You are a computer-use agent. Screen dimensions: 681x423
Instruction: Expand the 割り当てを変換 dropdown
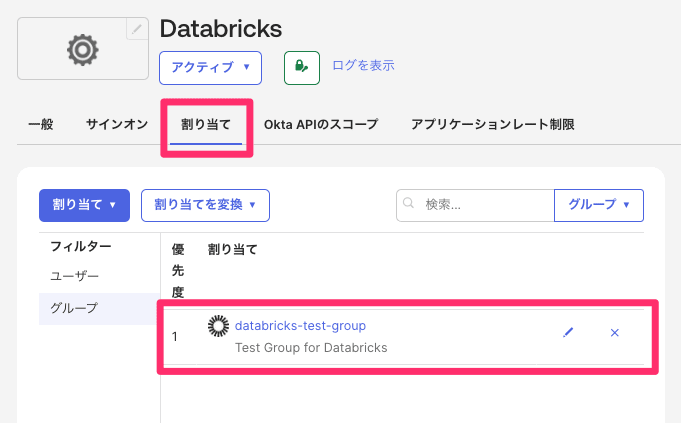click(x=205, y=205)
